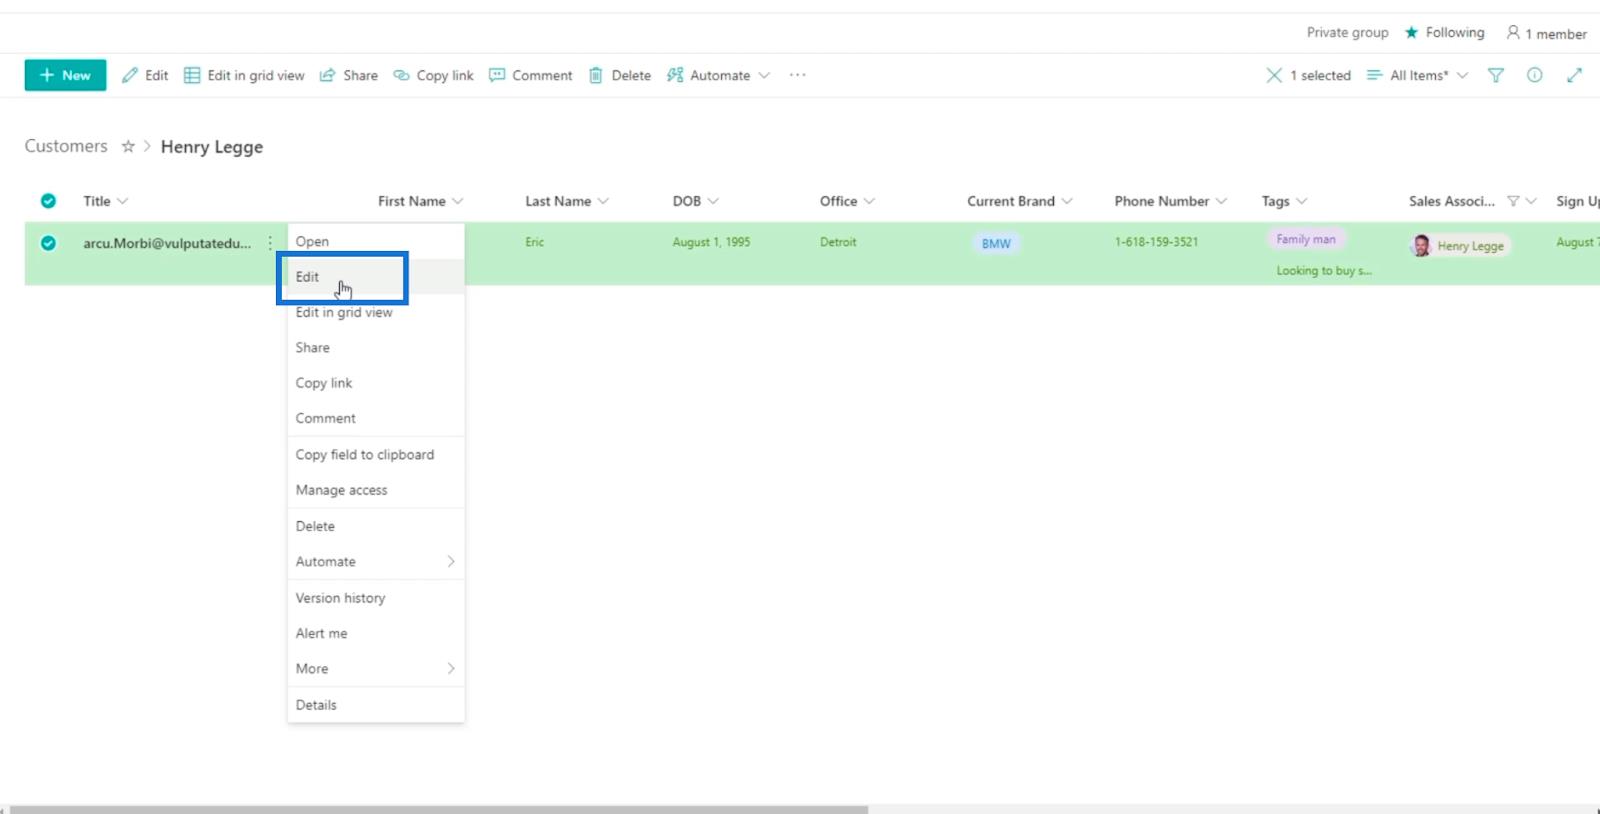1600x814 pixels.
Task: Click the Delete trash can icon
Action: [x=596, y=75]
